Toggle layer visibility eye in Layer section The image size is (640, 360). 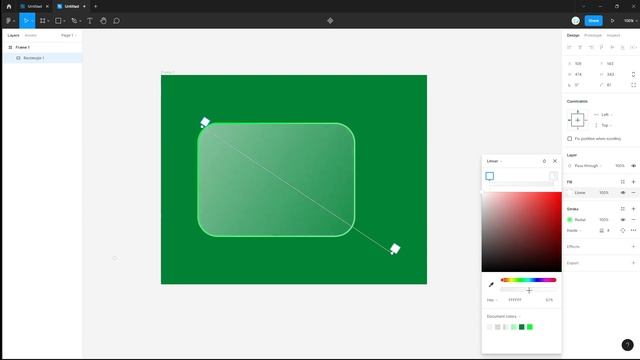click(633, 166)
